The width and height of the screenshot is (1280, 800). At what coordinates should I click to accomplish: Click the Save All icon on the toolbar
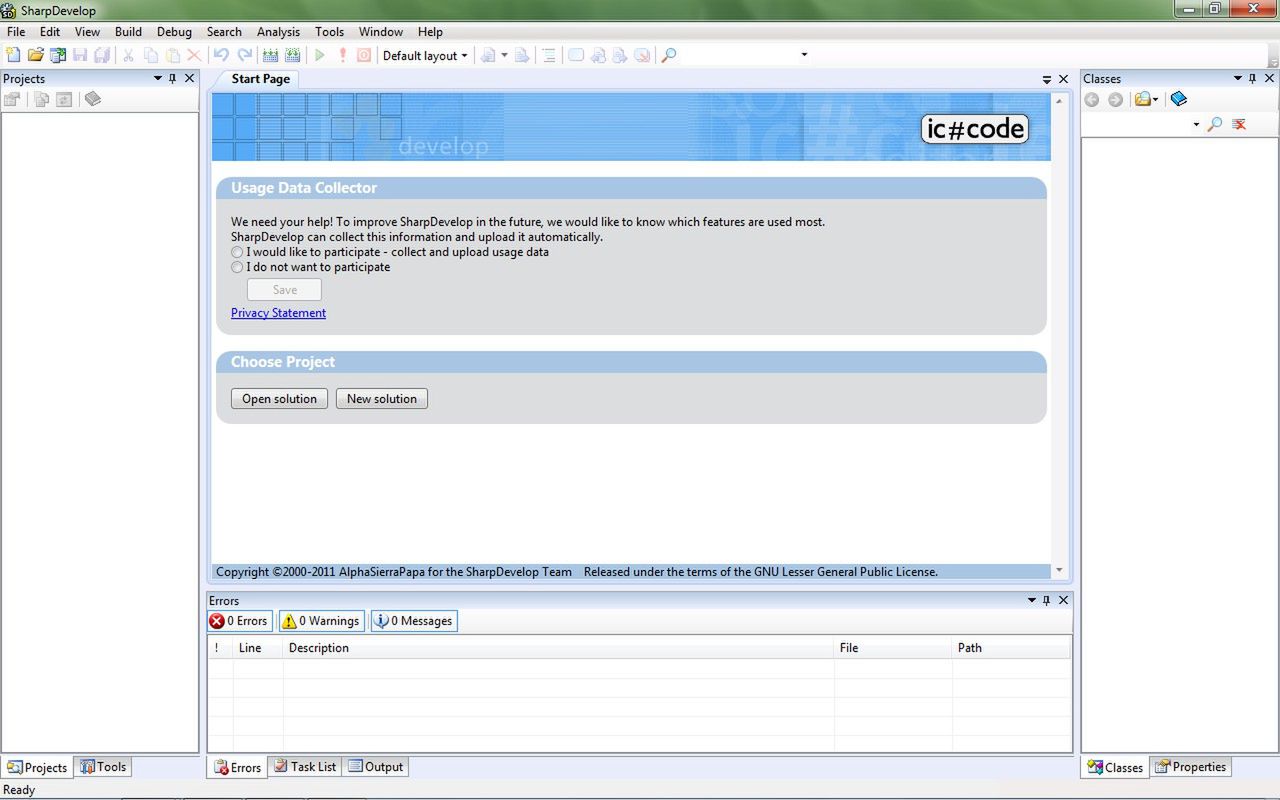[x=102, y=55]
